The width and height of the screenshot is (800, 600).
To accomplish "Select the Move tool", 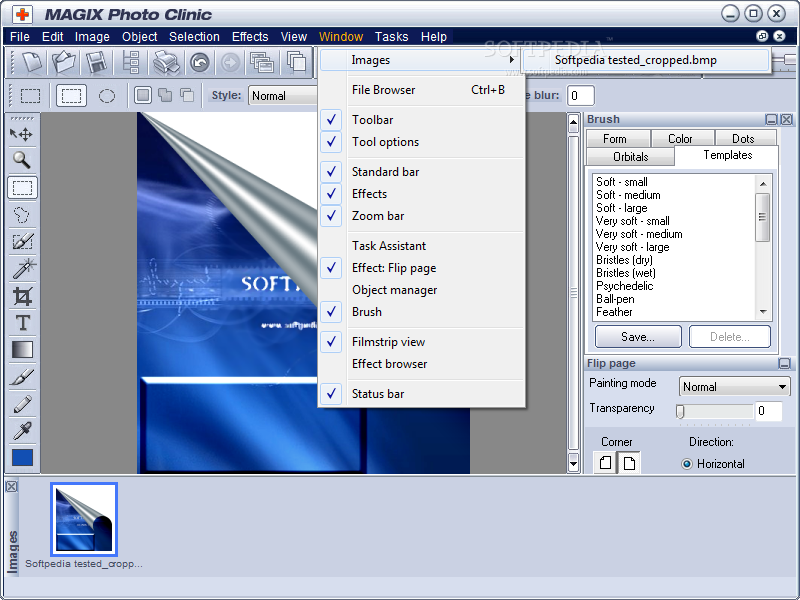I will pos(22,134).
